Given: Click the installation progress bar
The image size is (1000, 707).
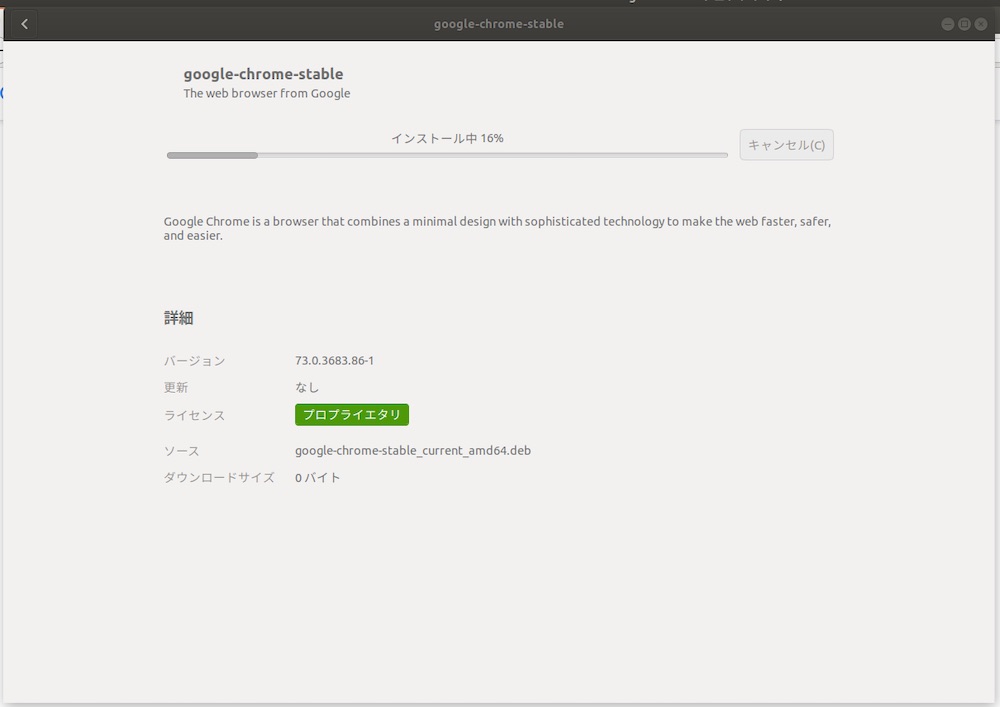Looking at the screenshot, I should pyautogui.click(x=447, y=155).
